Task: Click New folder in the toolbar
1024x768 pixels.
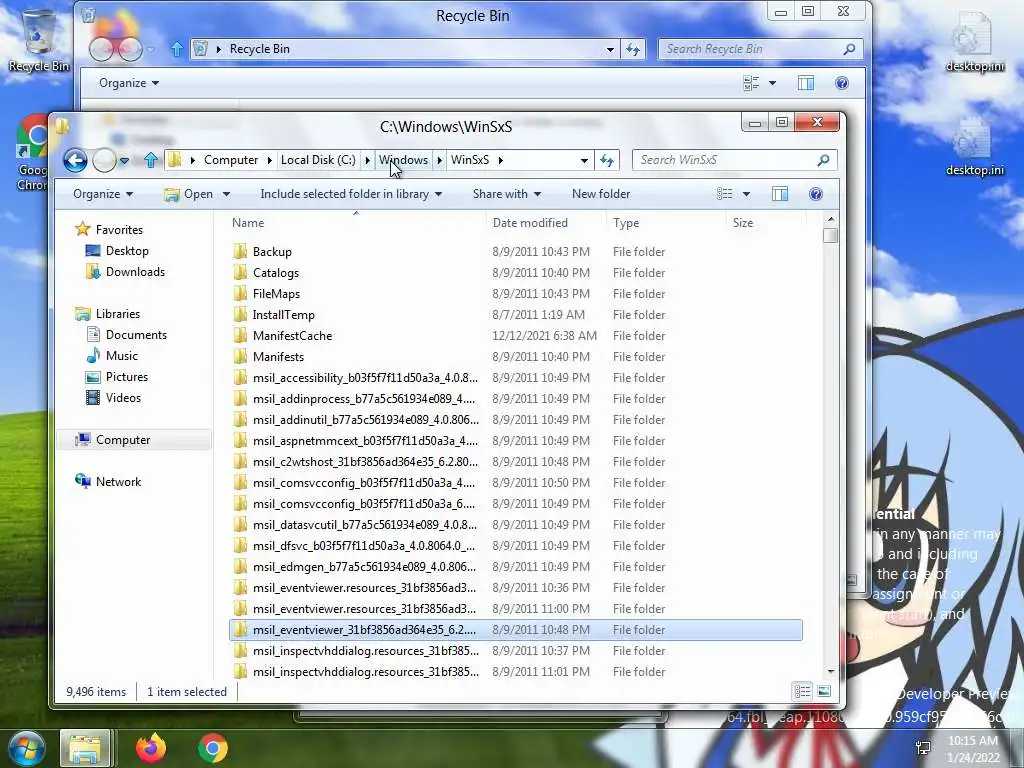Action: point(601,194)
